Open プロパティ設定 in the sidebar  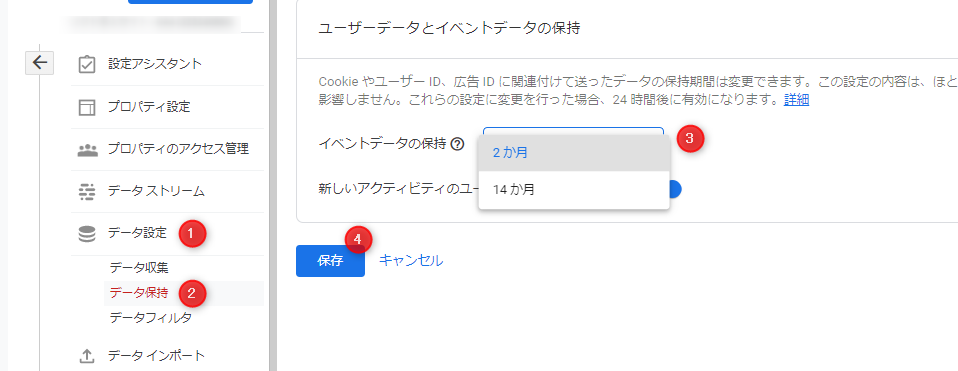[149, 108]
